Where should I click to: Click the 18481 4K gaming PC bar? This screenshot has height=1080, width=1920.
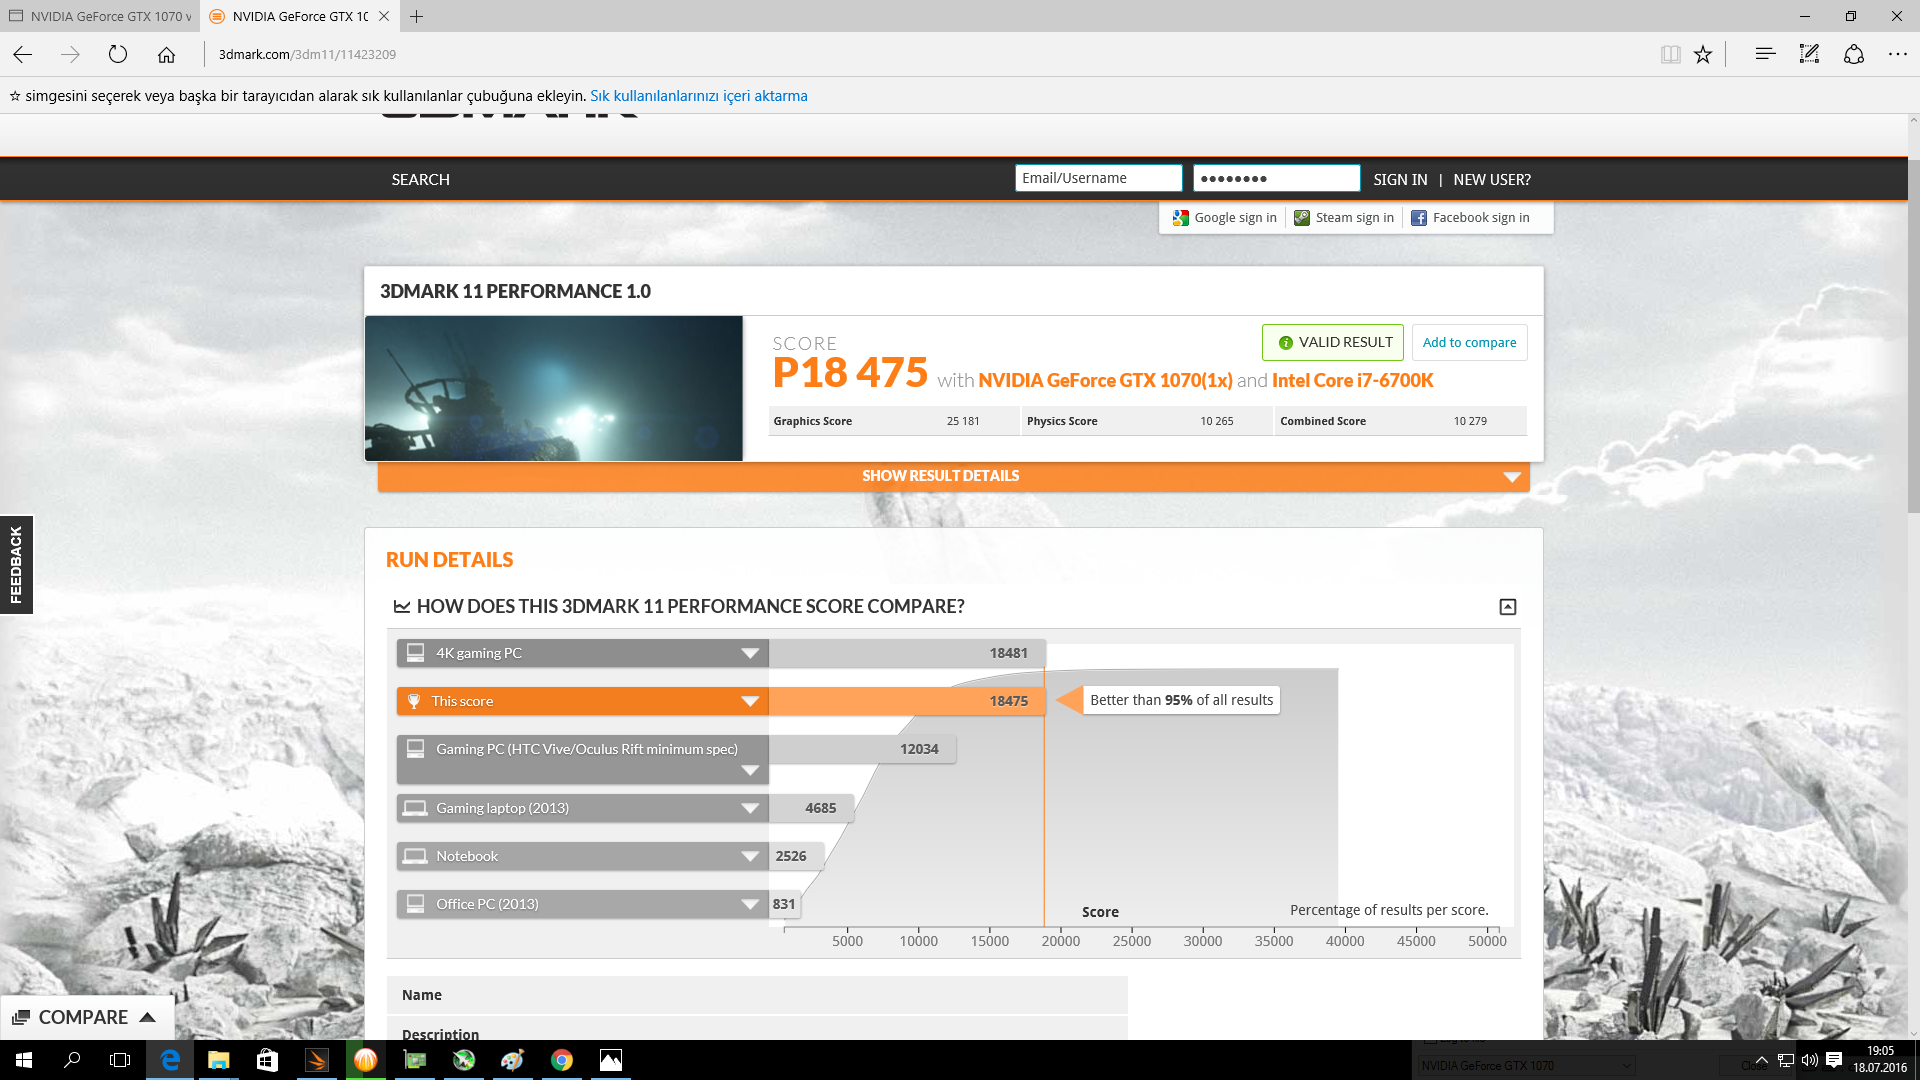point(907,653)
